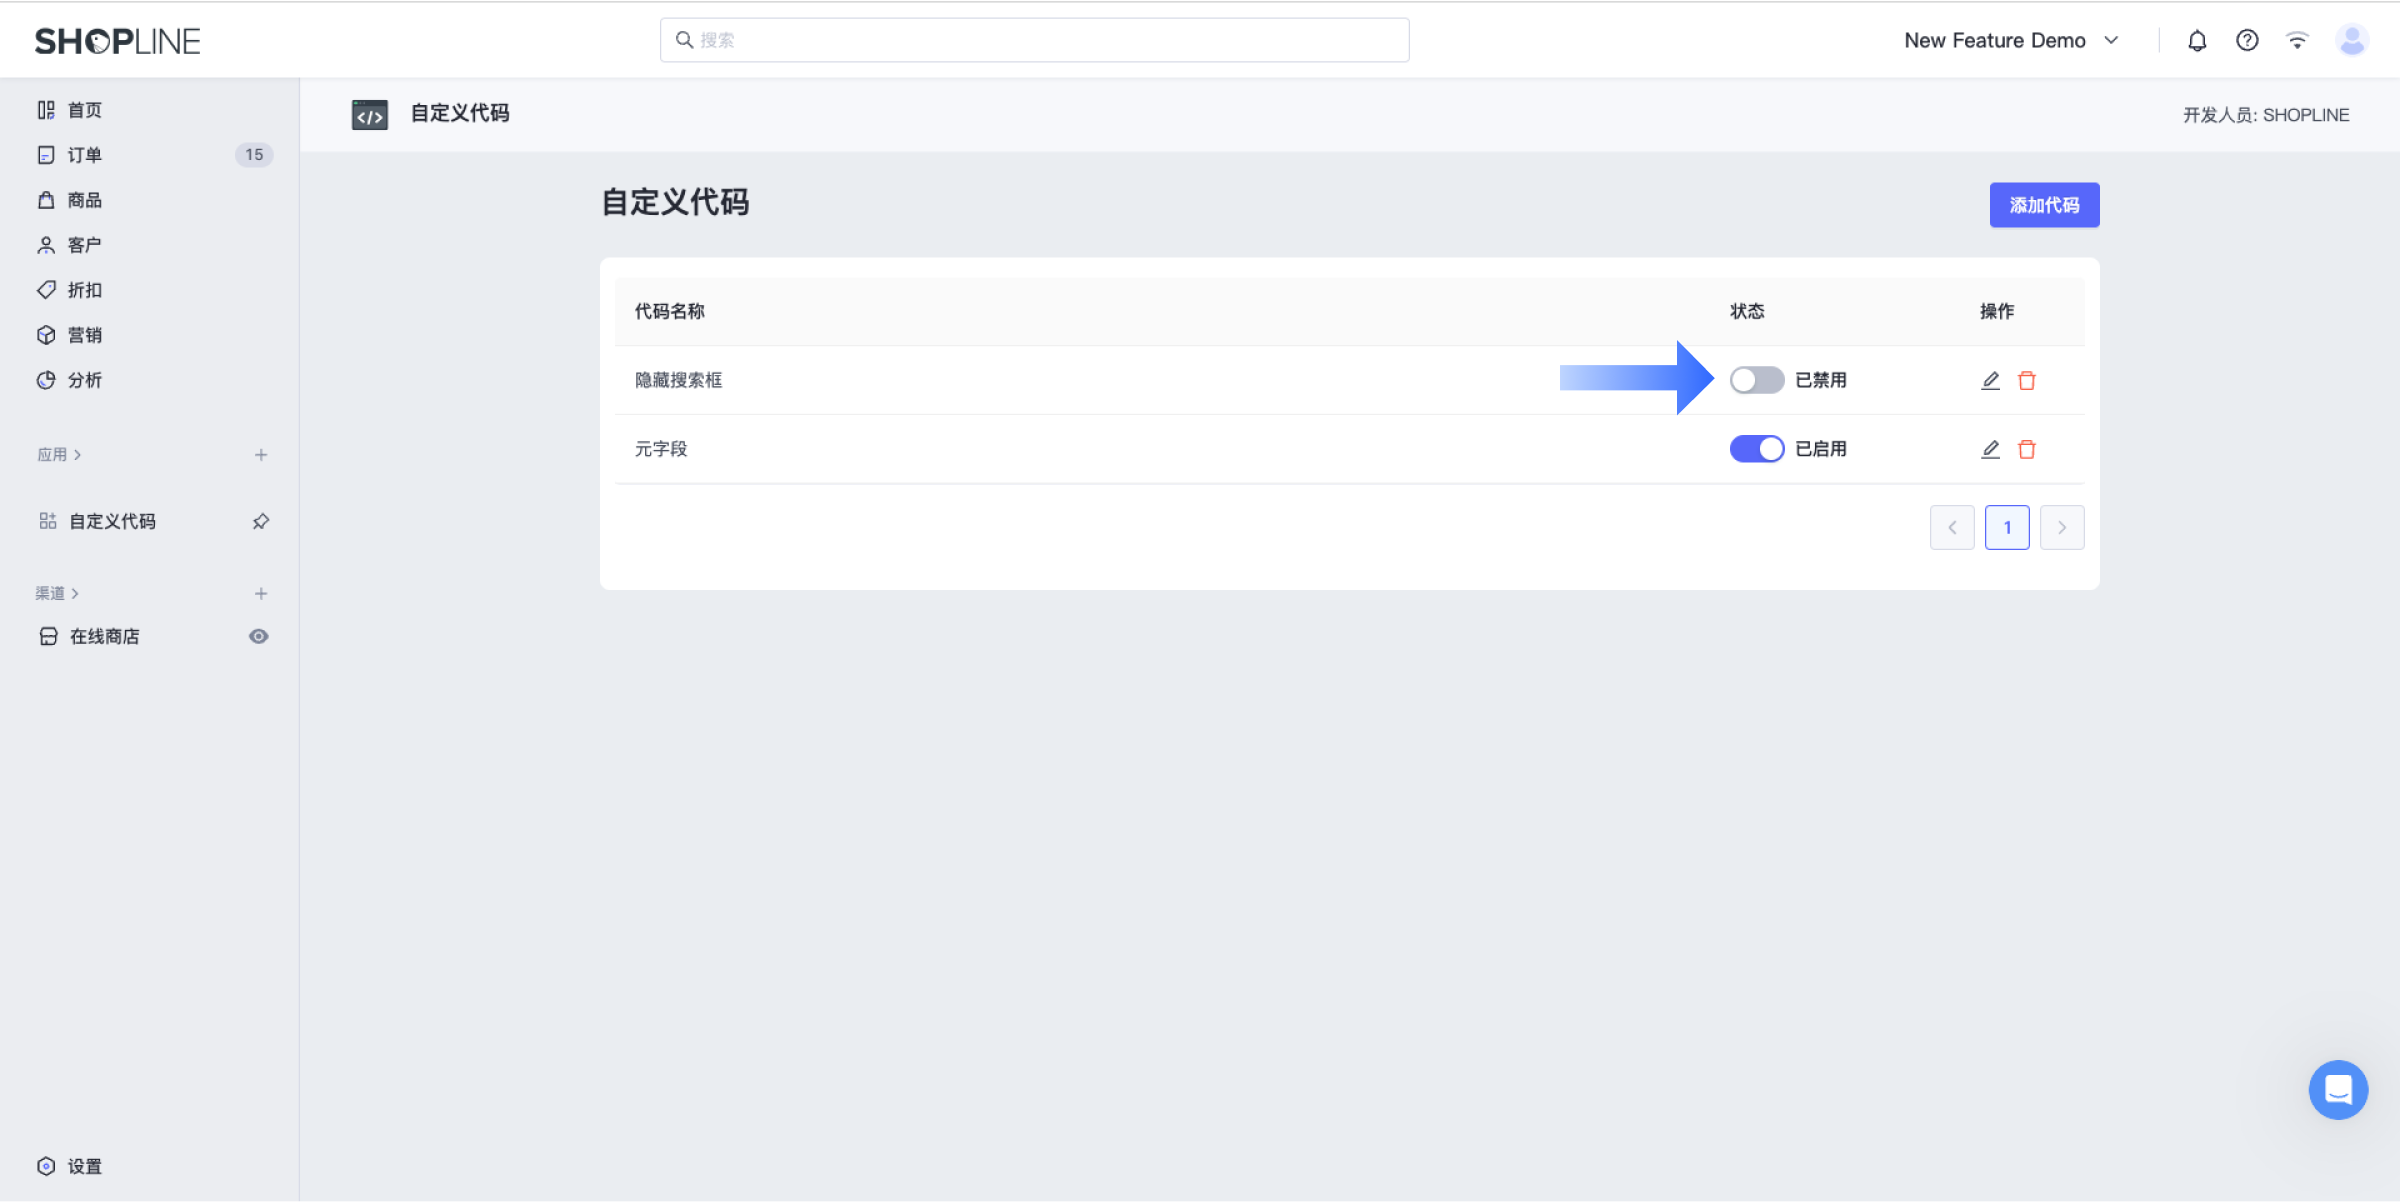This screenshot has height=1202, width=2400.
Task: Open the help question mark icon
Action: (2247, 40)
